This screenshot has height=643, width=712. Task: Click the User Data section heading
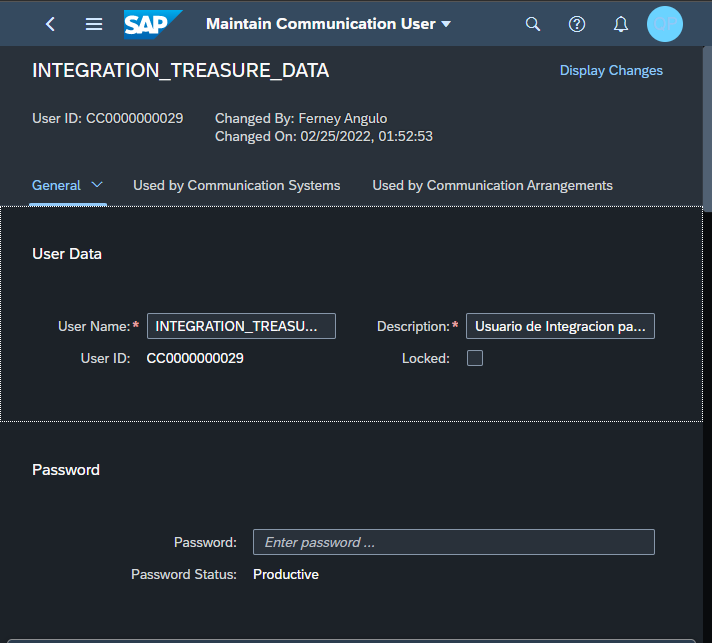click(67, 254)
